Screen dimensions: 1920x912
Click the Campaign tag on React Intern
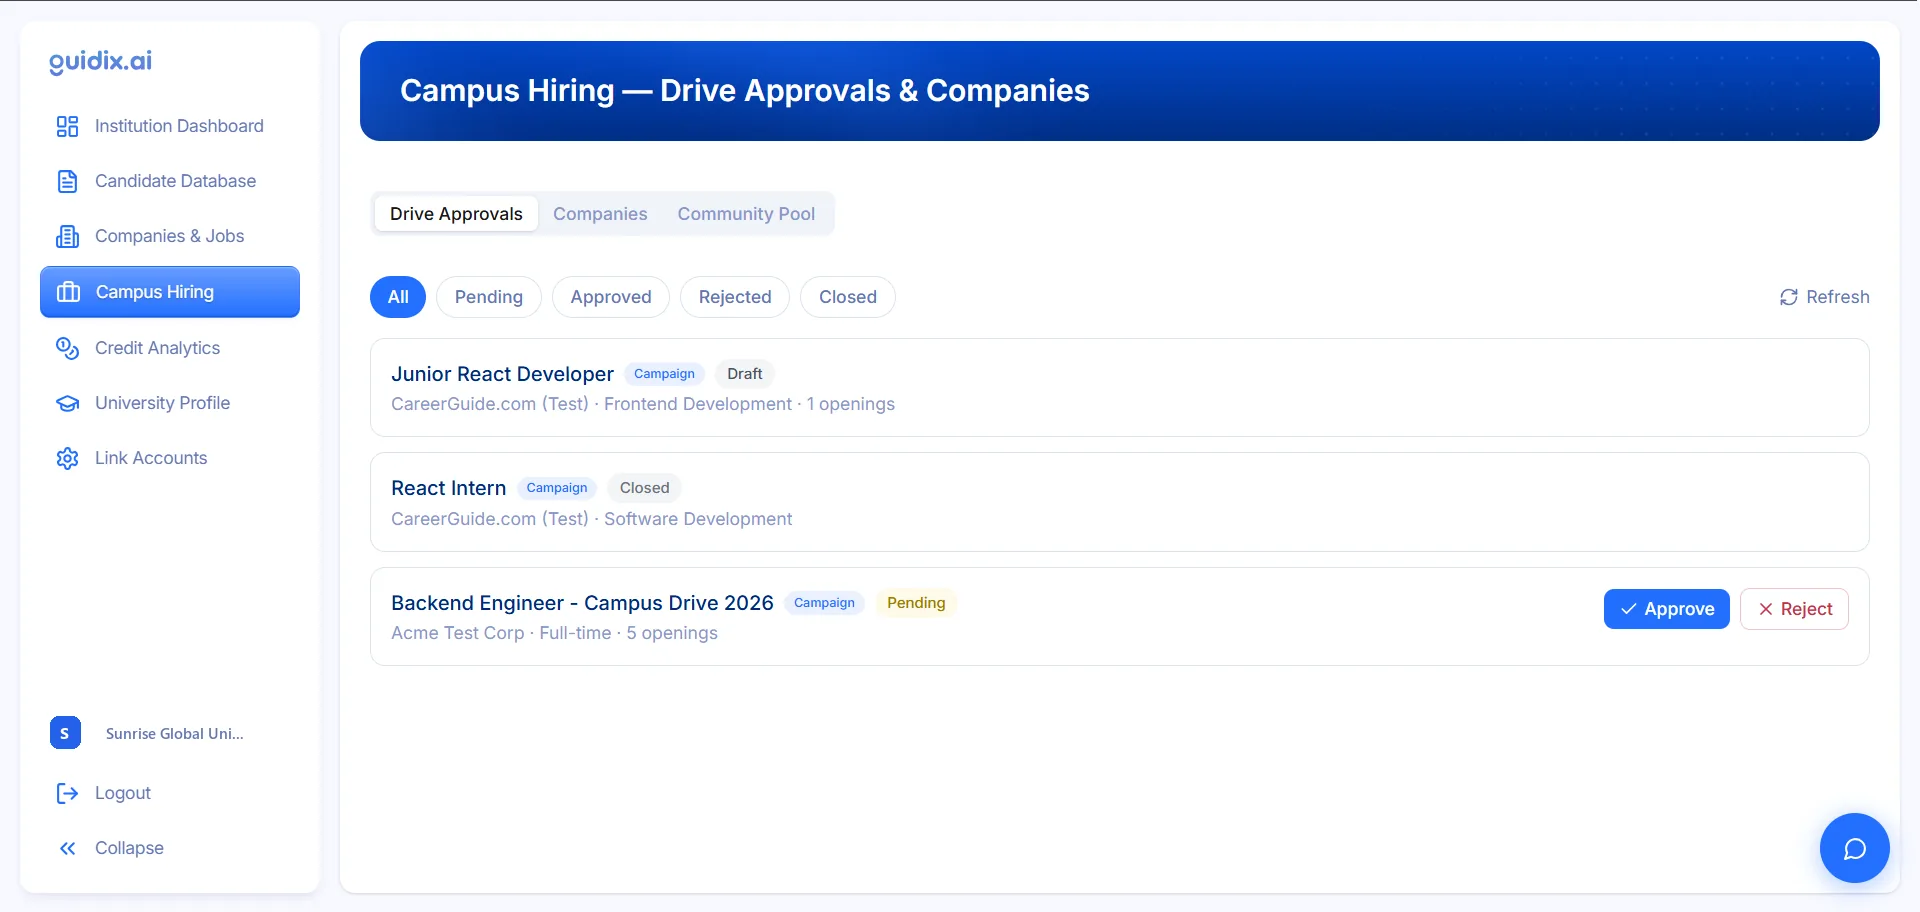tap(557, 488)
